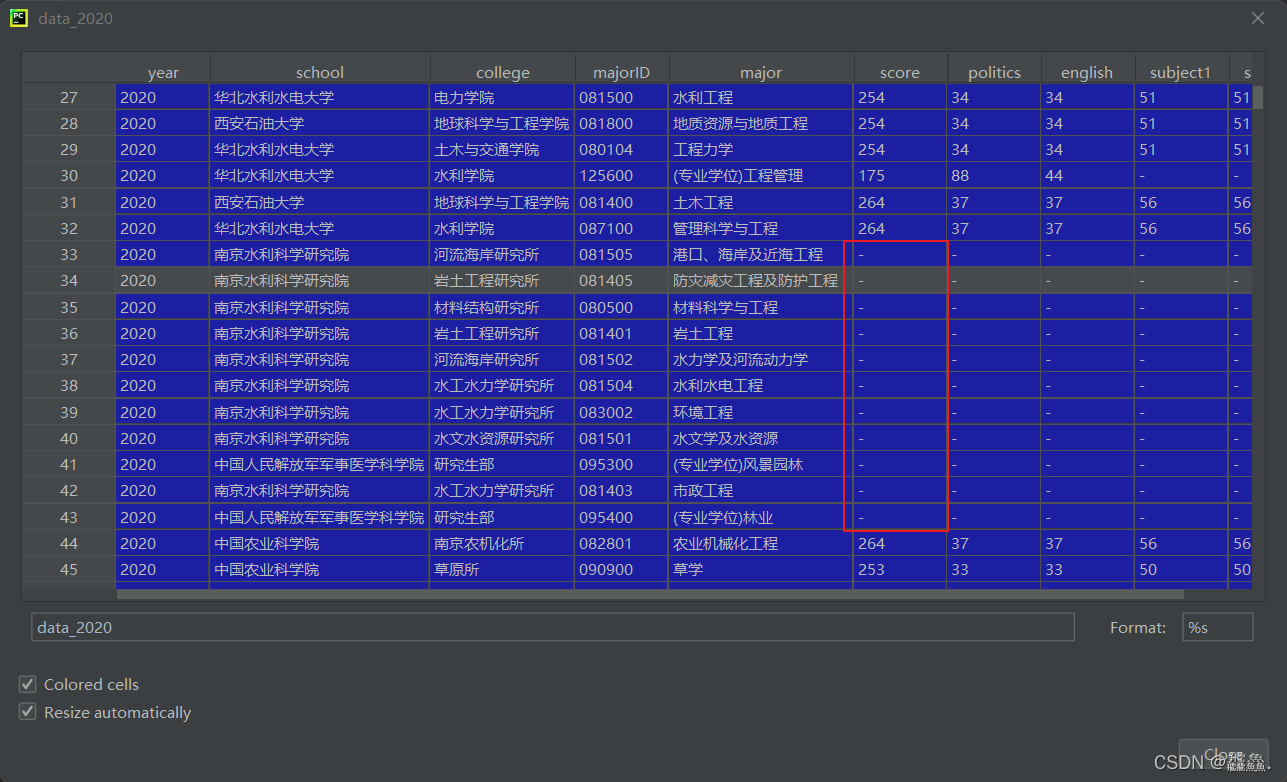This screenshot has width=1287, height=782.
Task: Click school cell 西安石油大学 in row 28
Action: (320, 124)
